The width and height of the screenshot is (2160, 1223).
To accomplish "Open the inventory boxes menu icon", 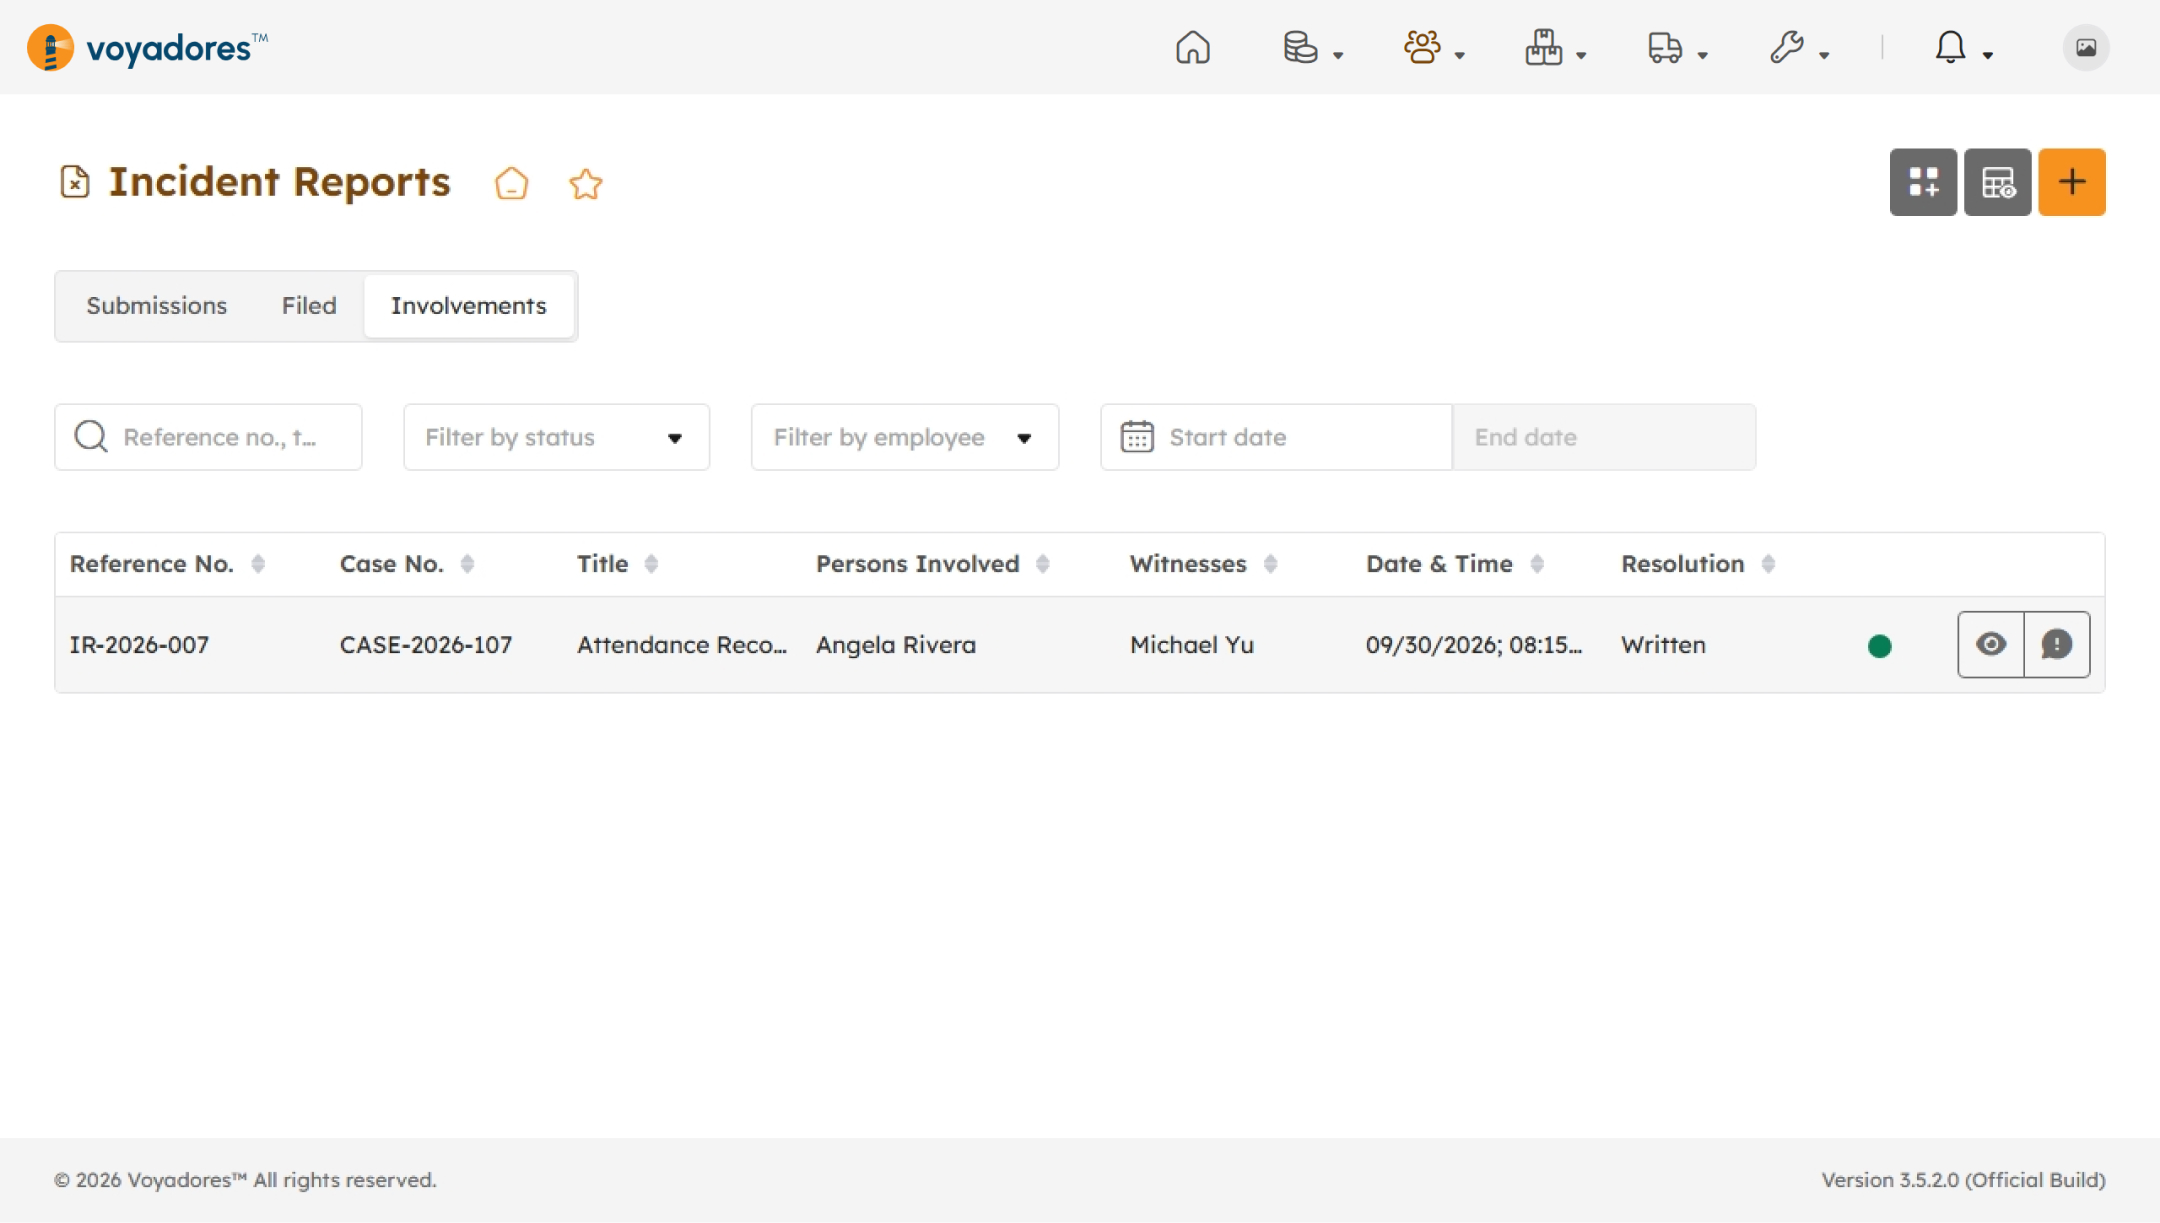I will coord(1544,47).
